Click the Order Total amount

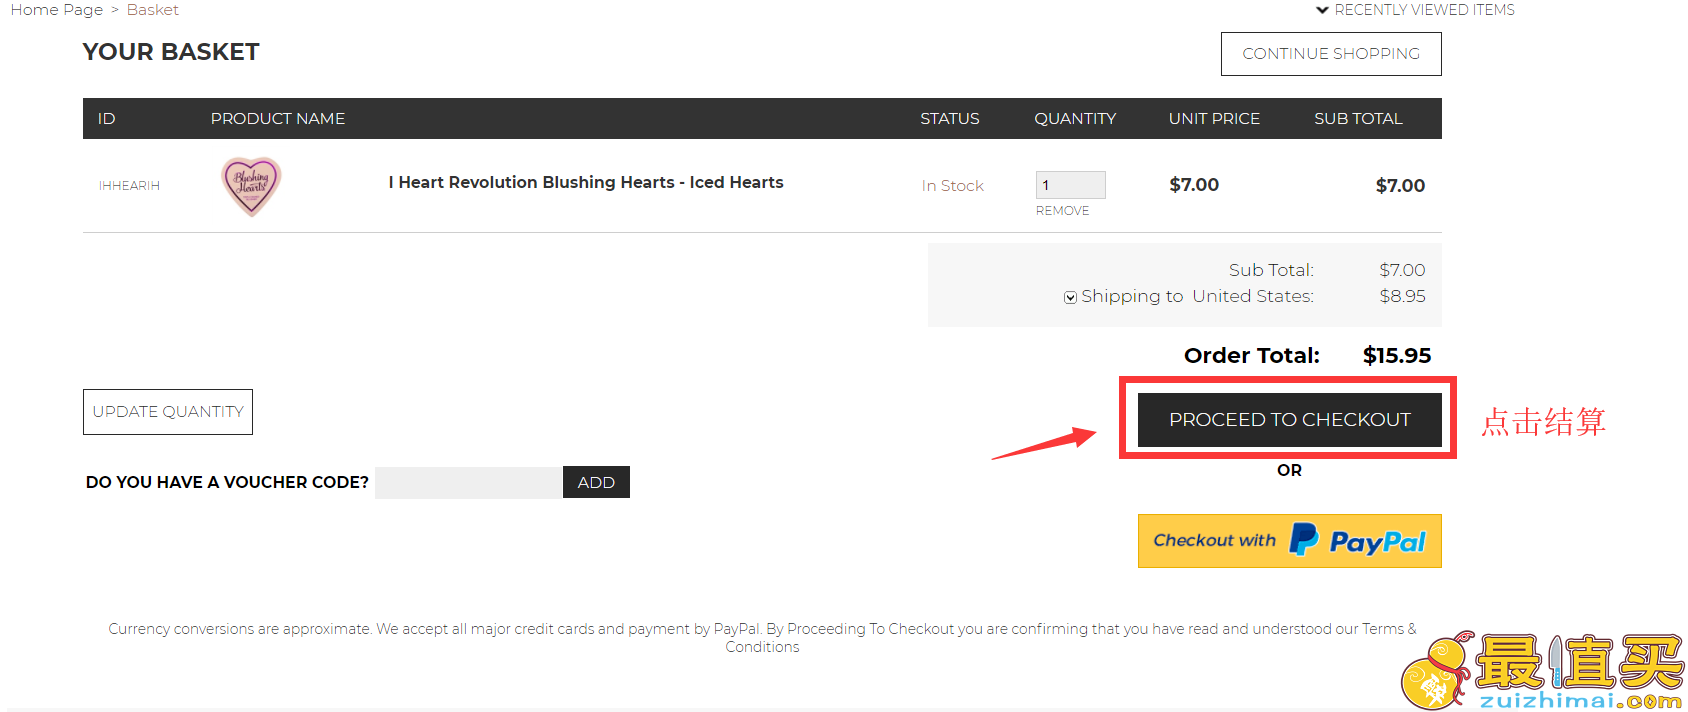coord(1397,356)
